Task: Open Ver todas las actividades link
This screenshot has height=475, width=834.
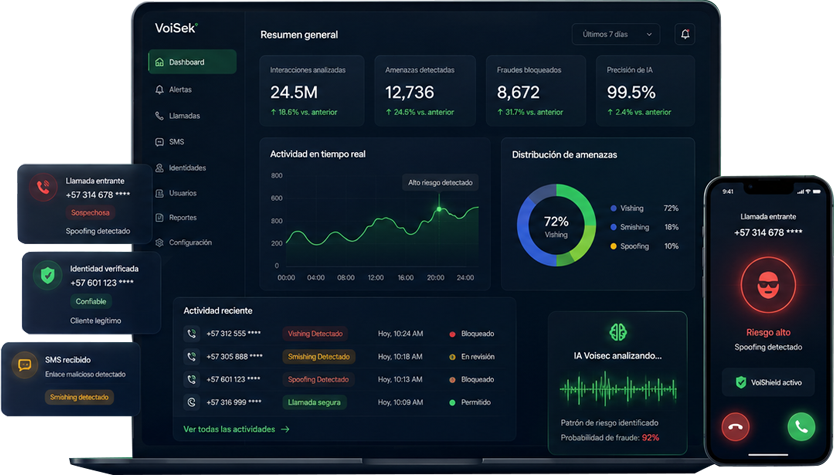Action: [x=236, y=429]
